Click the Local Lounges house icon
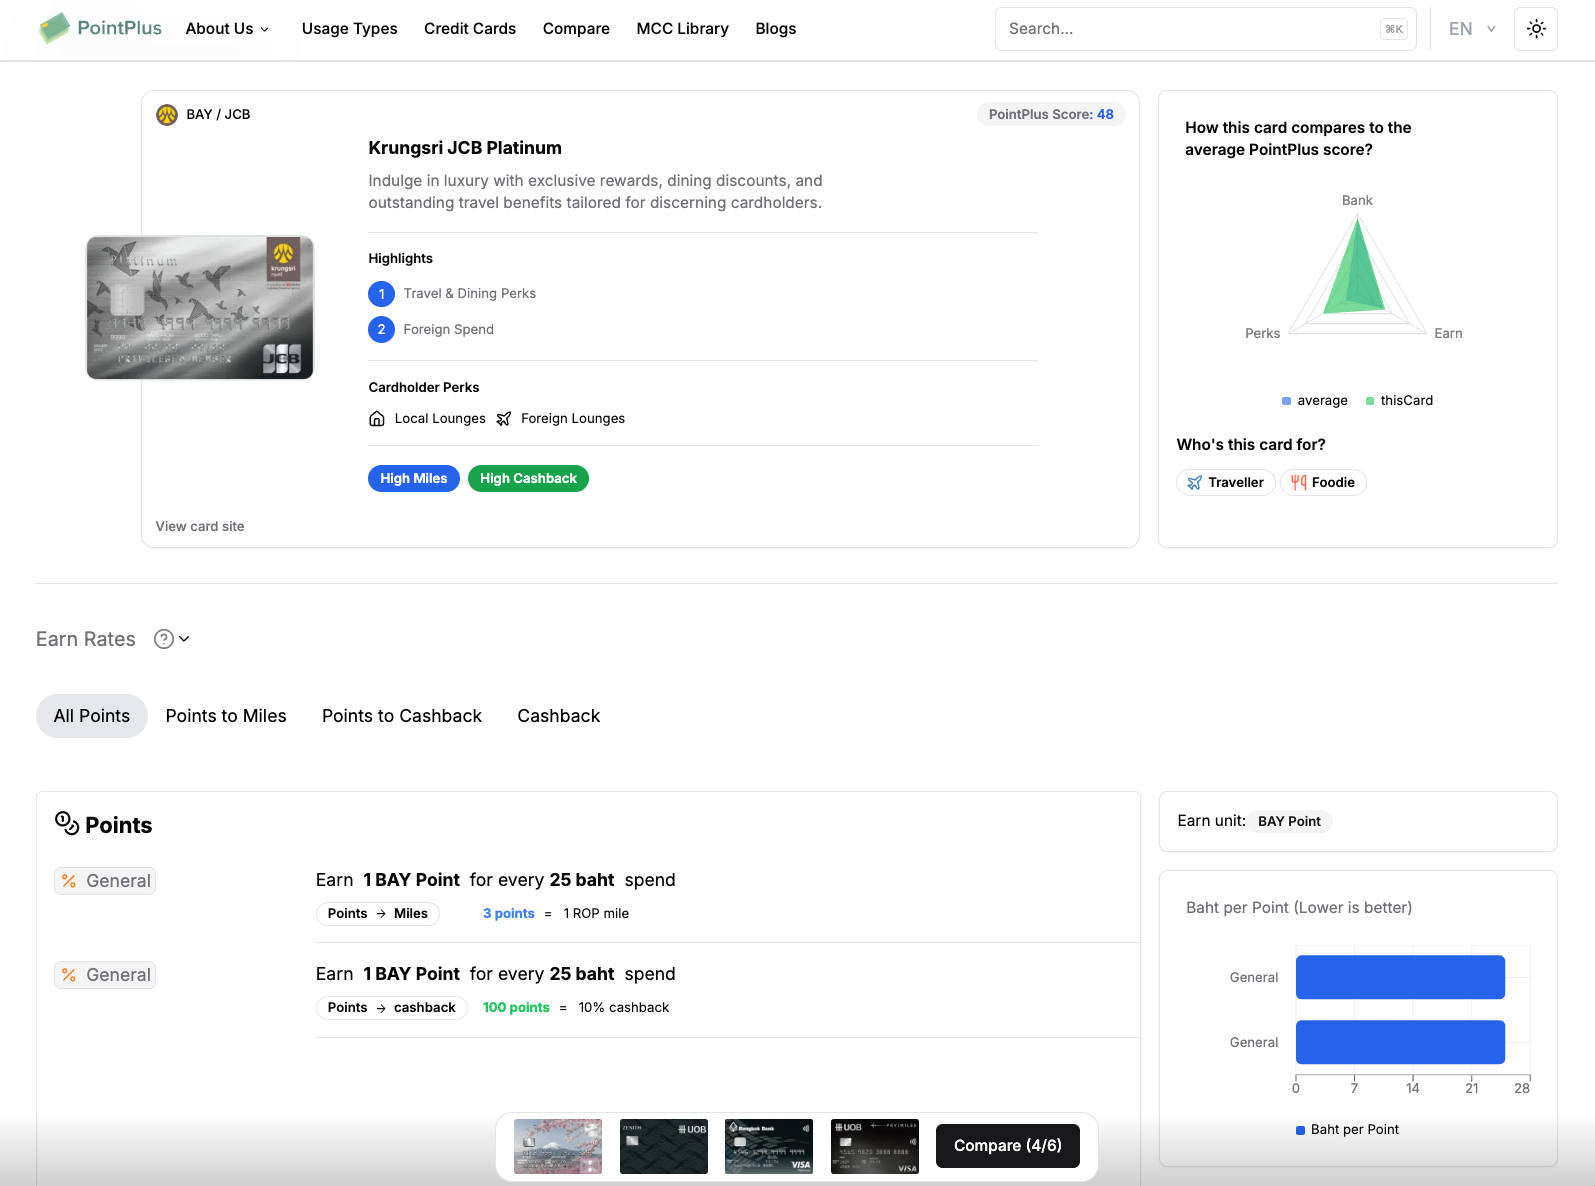The height and width of the screenshot is (1186, 1595). [377, 419]
